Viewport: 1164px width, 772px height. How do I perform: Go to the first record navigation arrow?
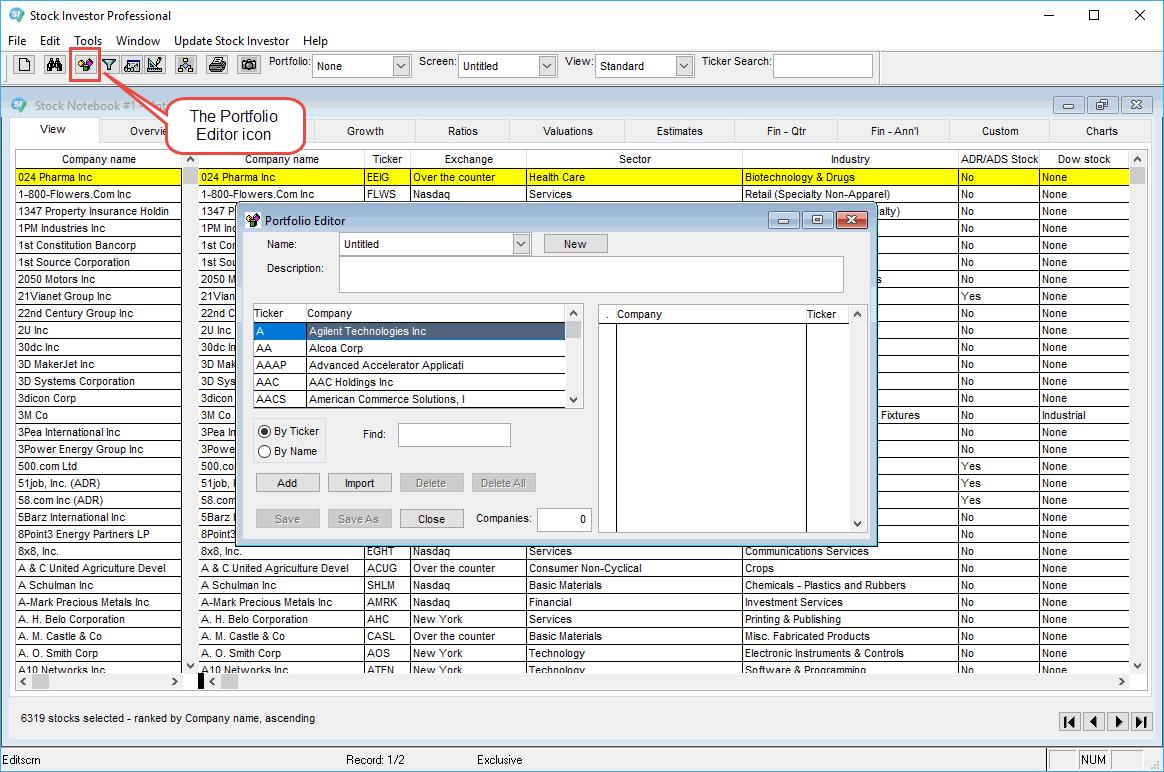1070,722
